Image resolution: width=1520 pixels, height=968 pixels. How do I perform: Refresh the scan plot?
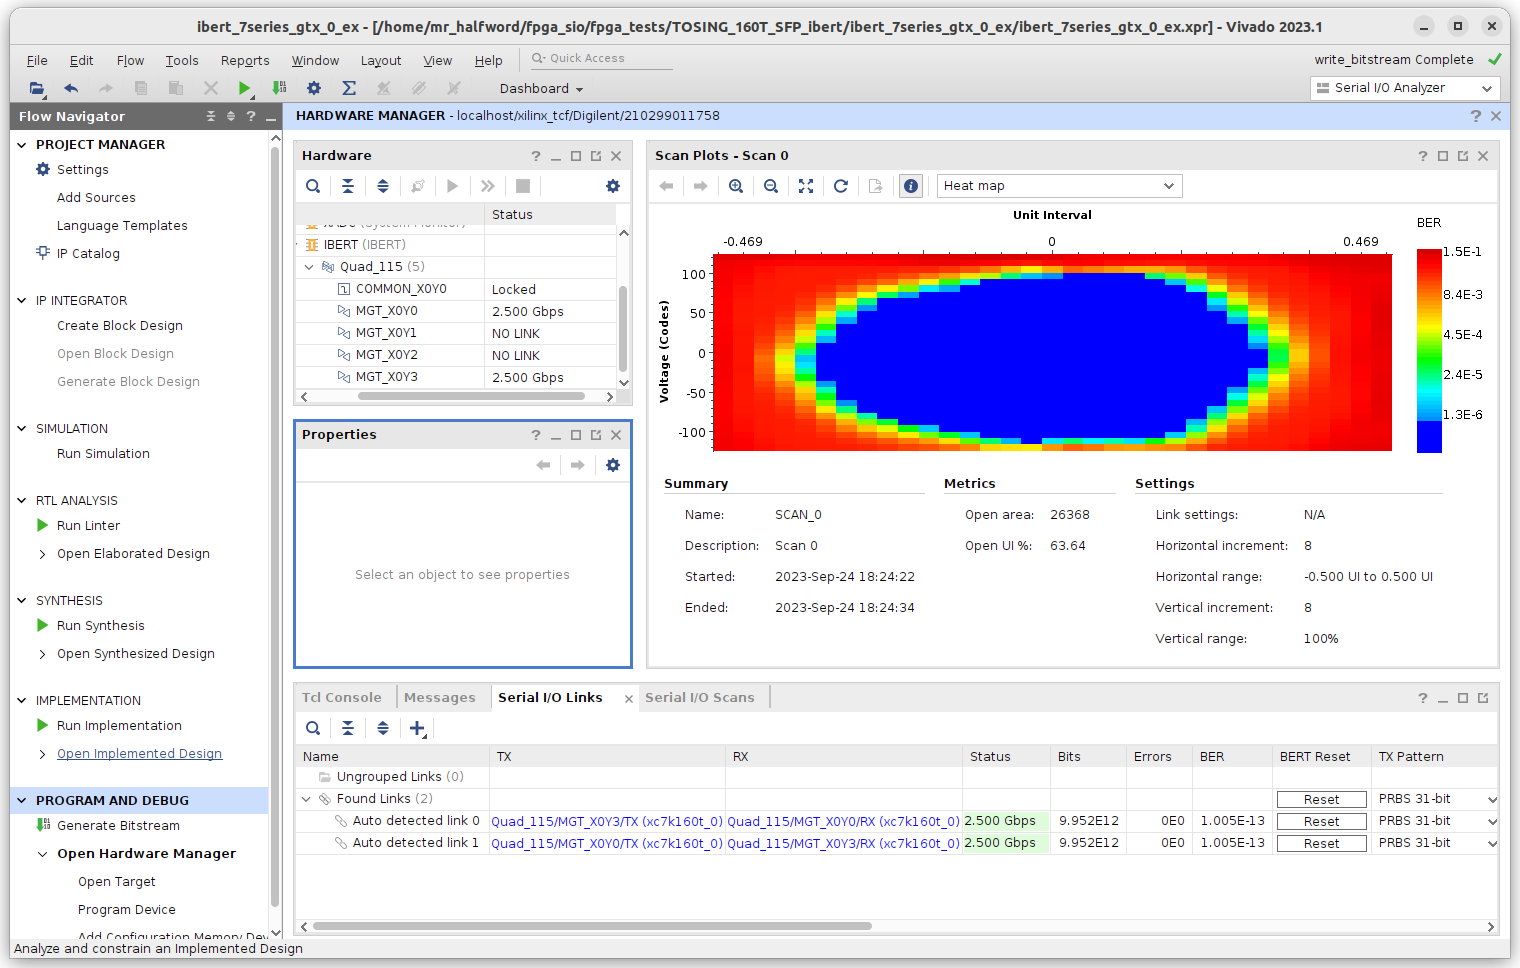coord(841,186)
